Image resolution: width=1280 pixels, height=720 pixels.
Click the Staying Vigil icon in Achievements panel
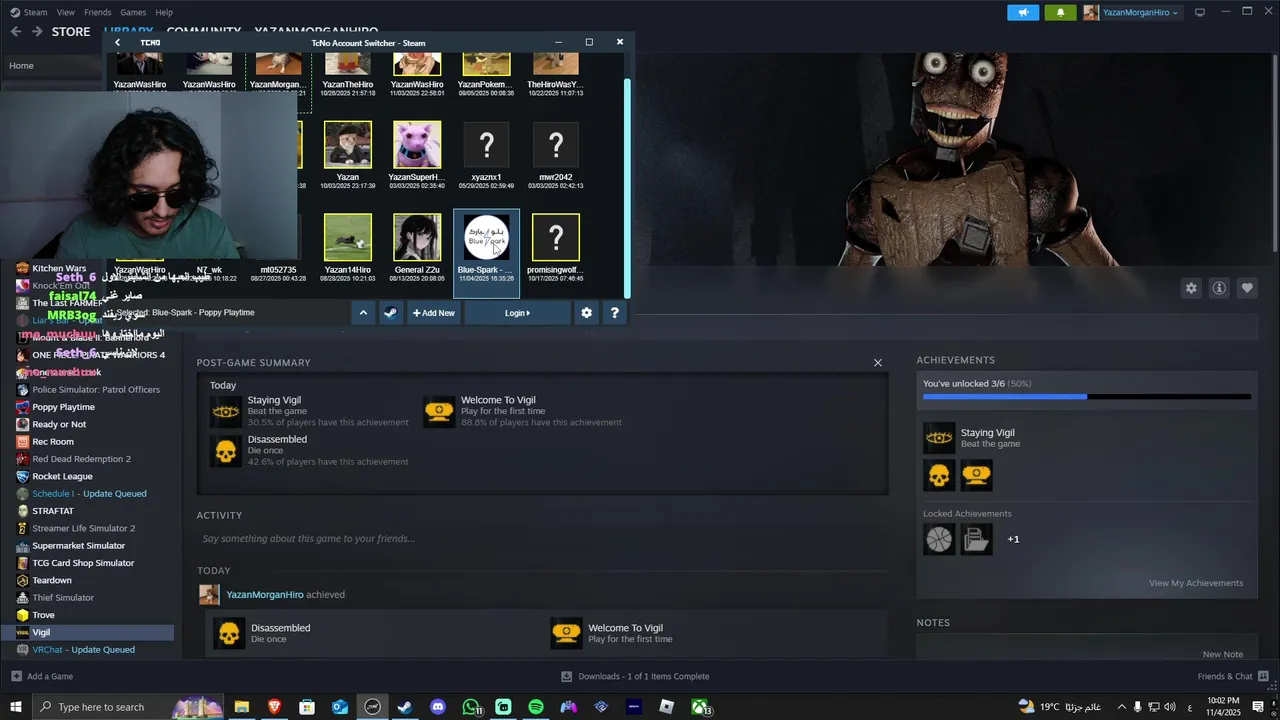coord(939,438)
